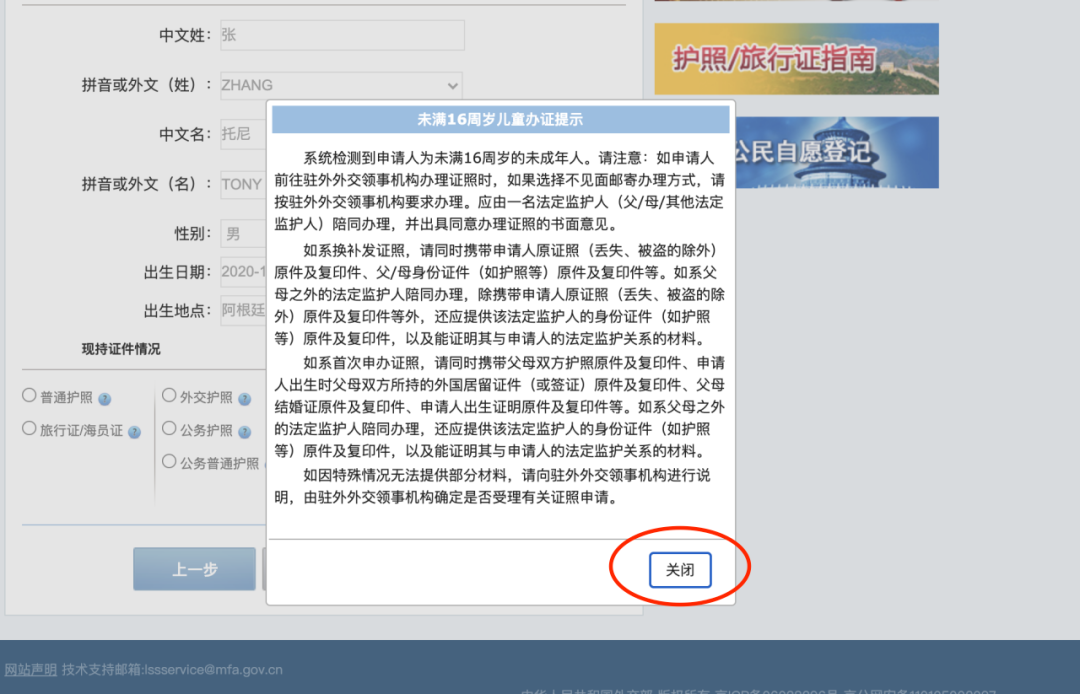Open the 网站声明 site statement link

(x=28, y=668)
